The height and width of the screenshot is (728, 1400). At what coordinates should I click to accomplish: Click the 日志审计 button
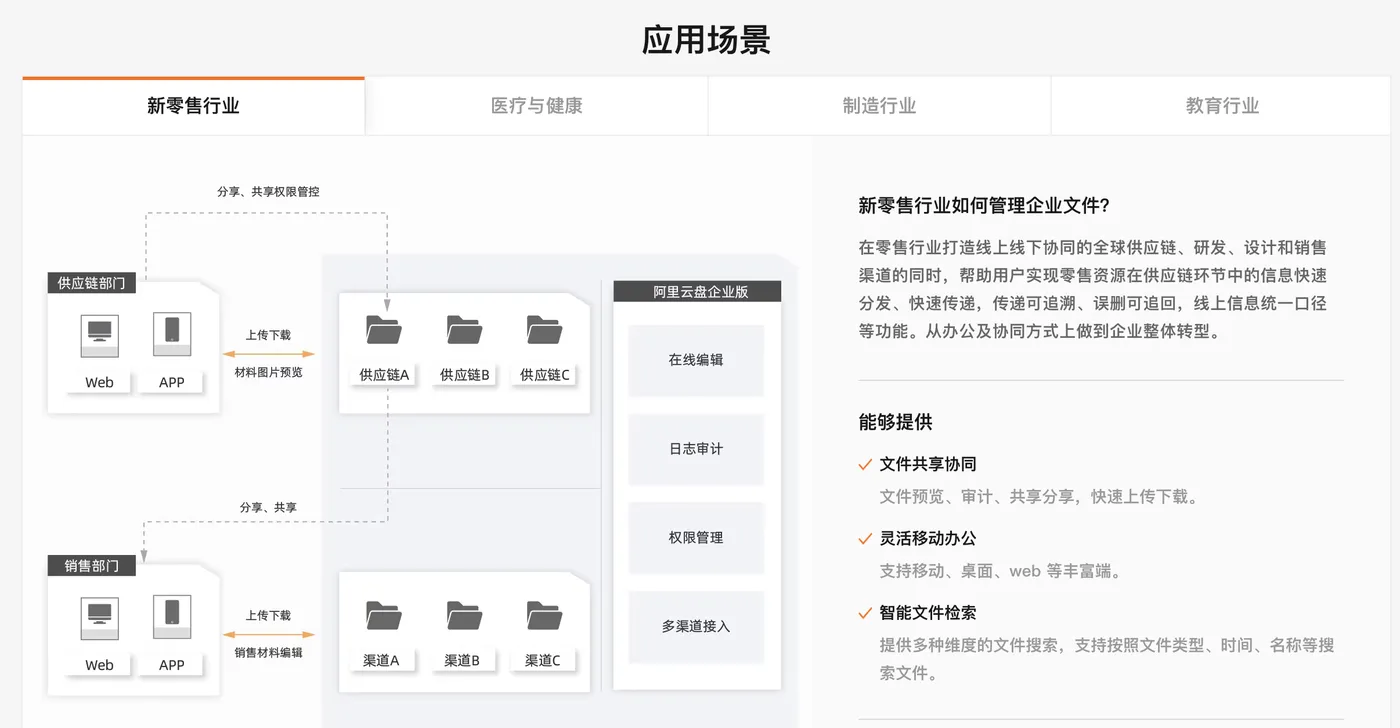pyautogui.click(x=696, y=449)
